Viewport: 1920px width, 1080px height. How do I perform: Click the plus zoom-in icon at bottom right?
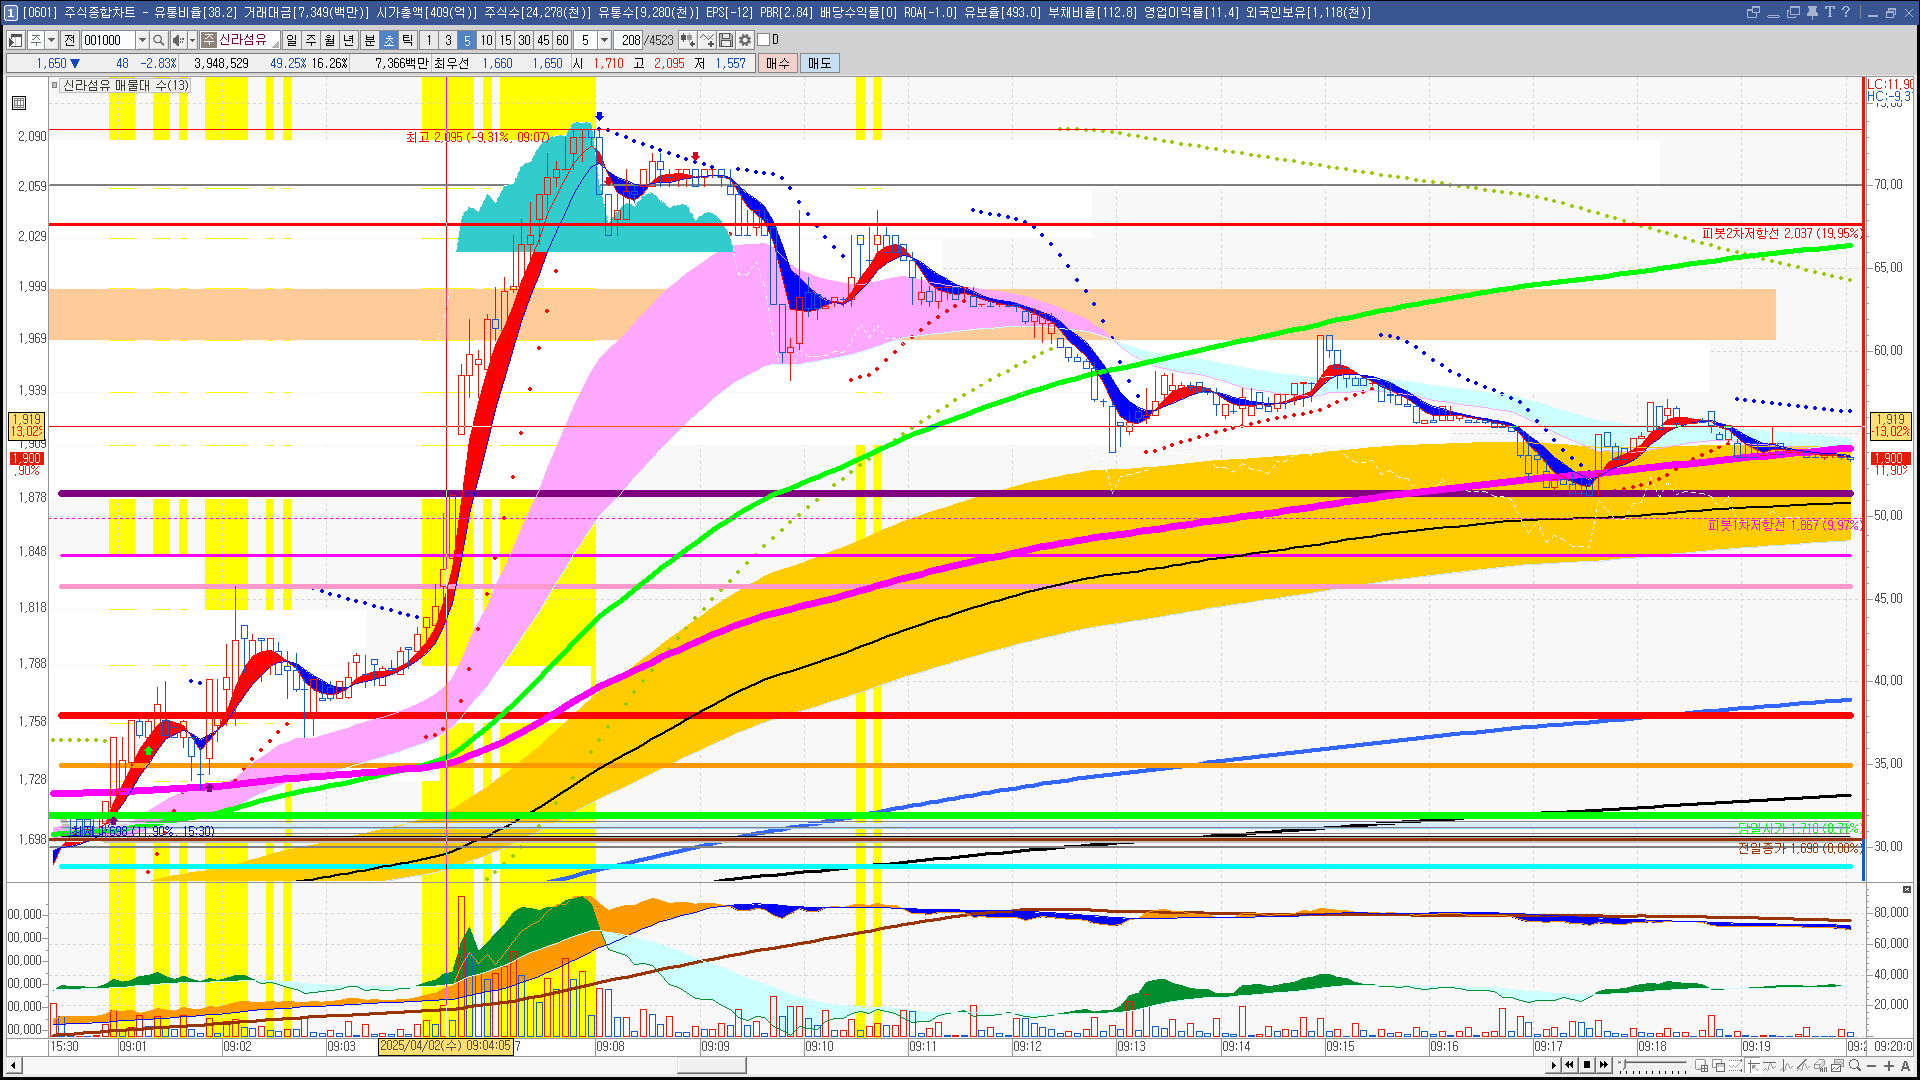pyautogui.click(x=1888, y=1066)
